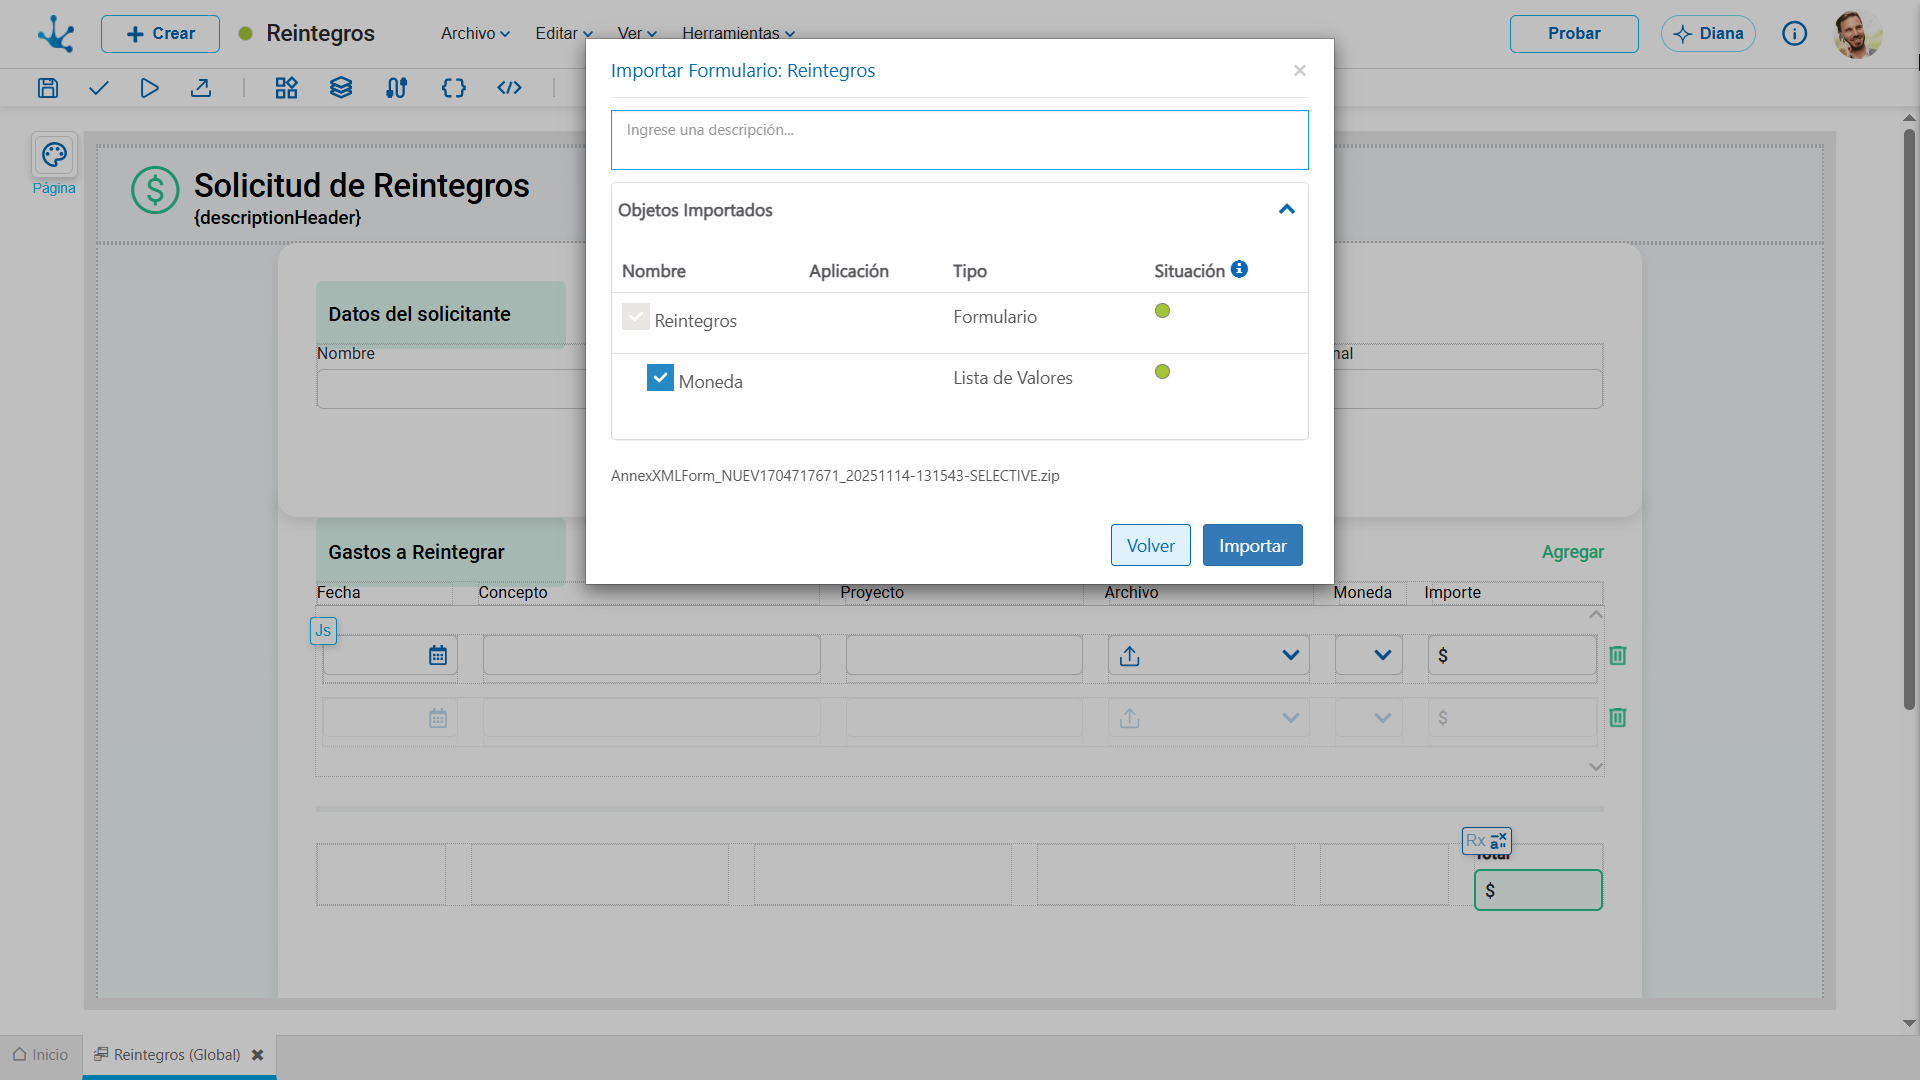Close the Reintegros (Global) tab
The image size is (1920, 1080).
(x=258, y=1055)
